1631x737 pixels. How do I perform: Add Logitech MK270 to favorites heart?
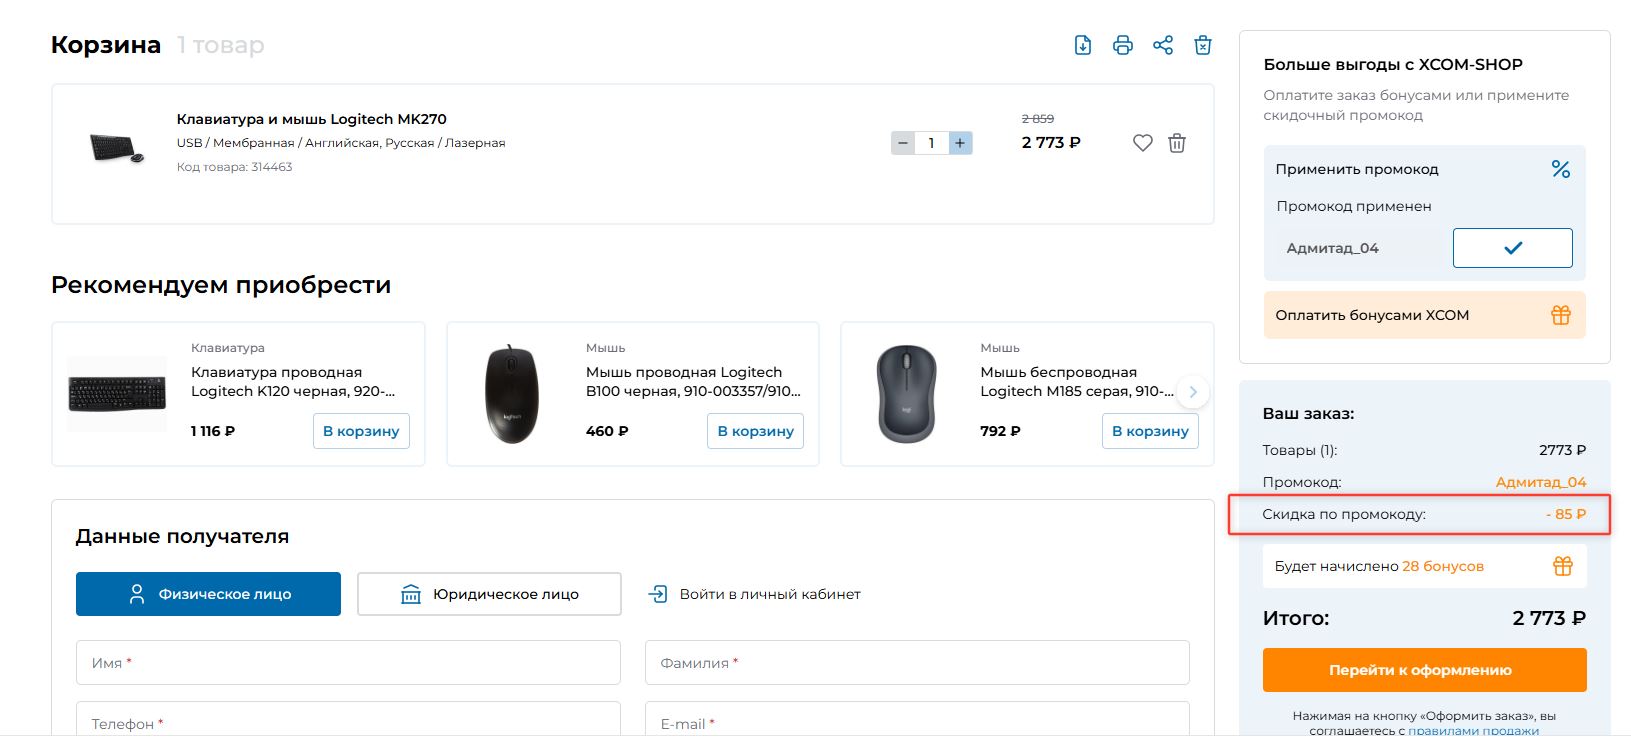click(1143, 143)
